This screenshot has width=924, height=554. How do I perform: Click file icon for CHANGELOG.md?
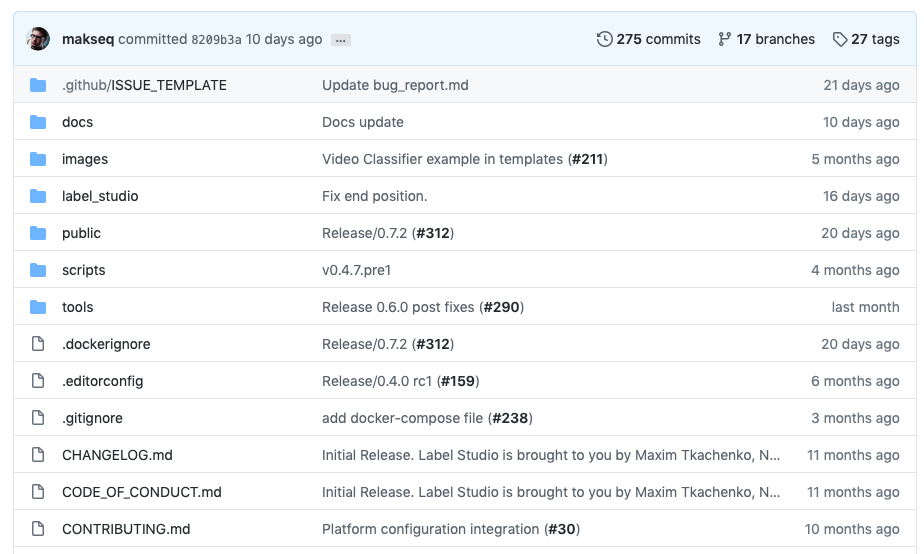coord(38,455)
